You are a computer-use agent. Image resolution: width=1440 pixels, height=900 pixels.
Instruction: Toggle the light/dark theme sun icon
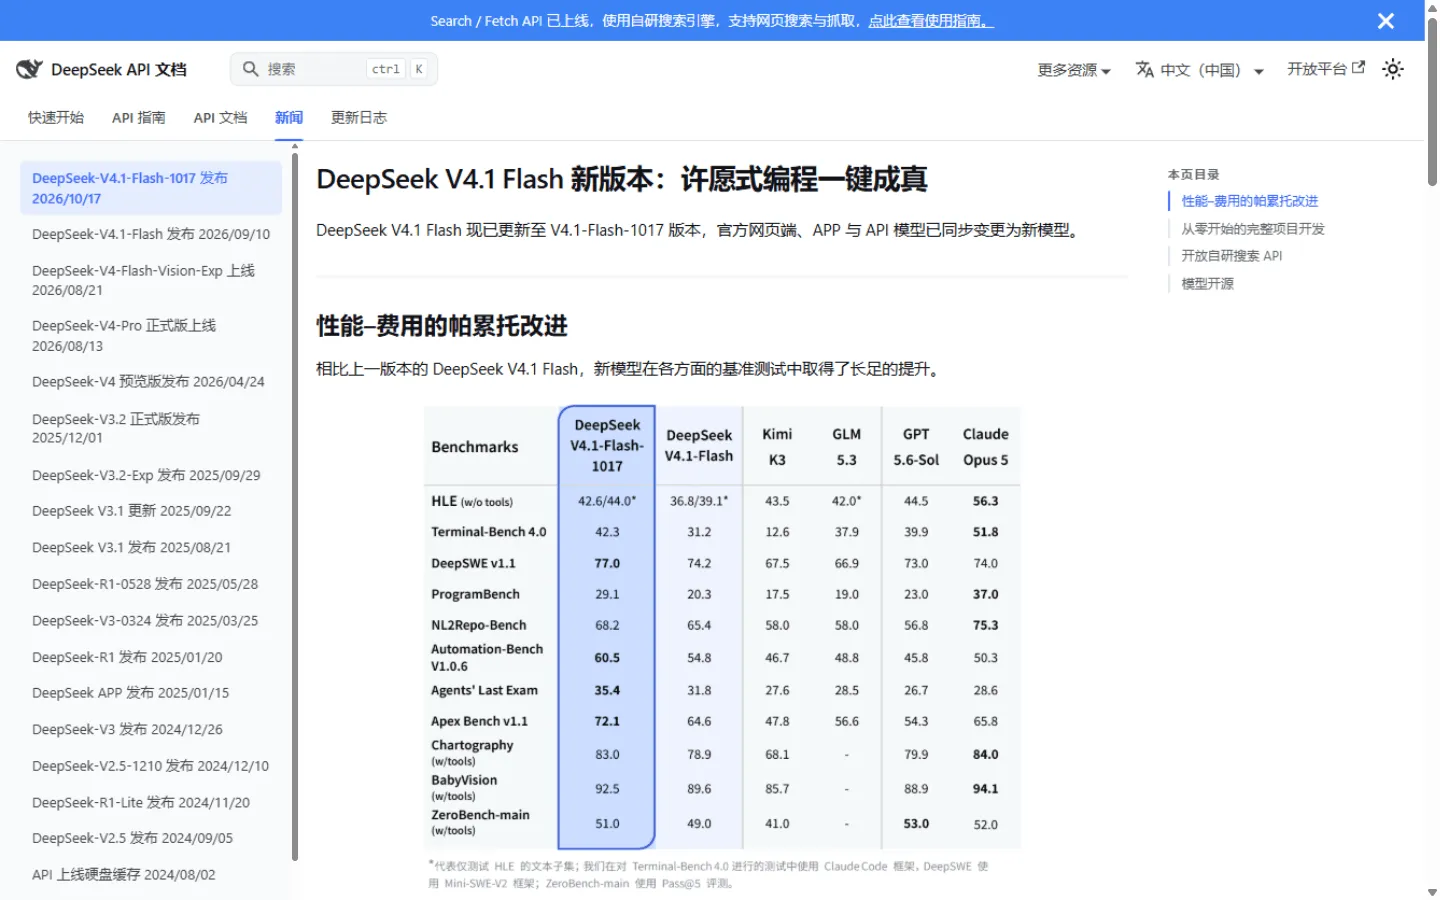(1393, 69)
